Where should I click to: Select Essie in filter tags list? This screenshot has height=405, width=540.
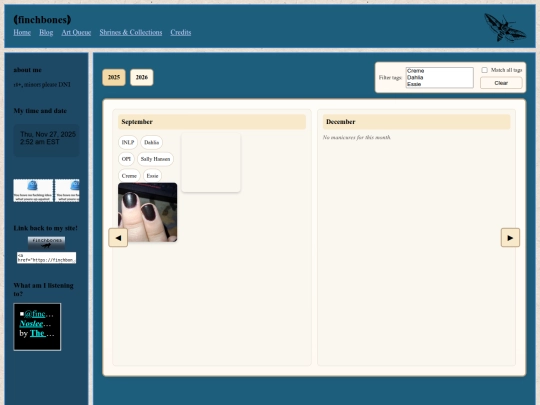(439, 84)
